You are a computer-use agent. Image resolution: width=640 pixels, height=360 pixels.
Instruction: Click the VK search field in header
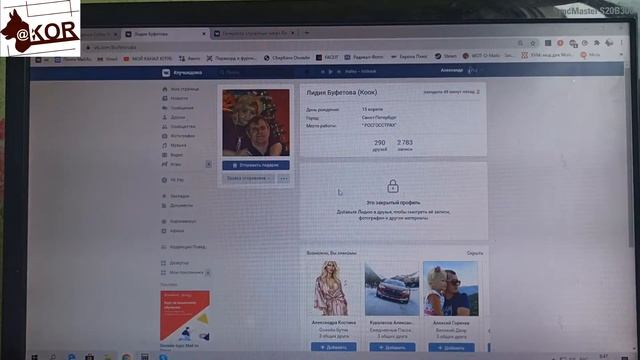coord(261,72)
